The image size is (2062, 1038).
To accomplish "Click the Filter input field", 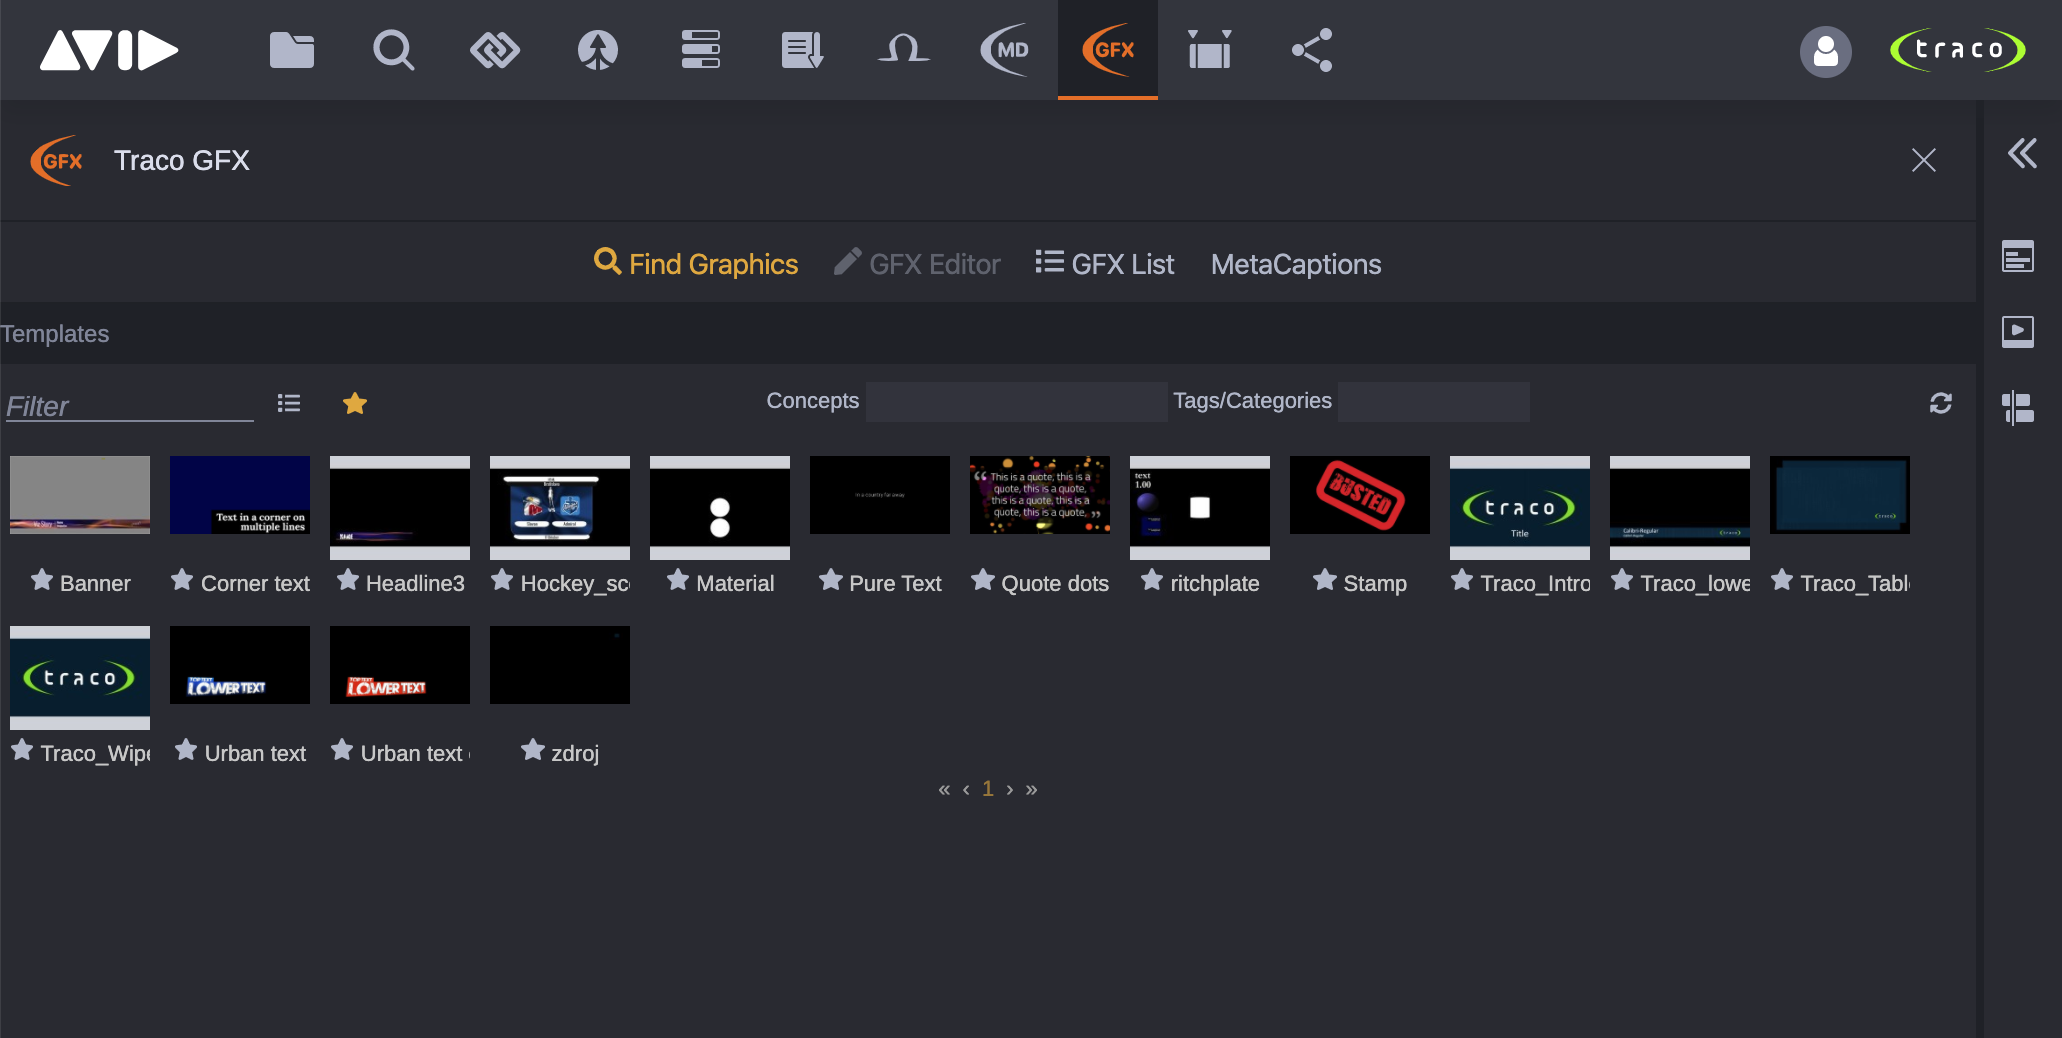I will pyautogui.click(x=130, y=406).
